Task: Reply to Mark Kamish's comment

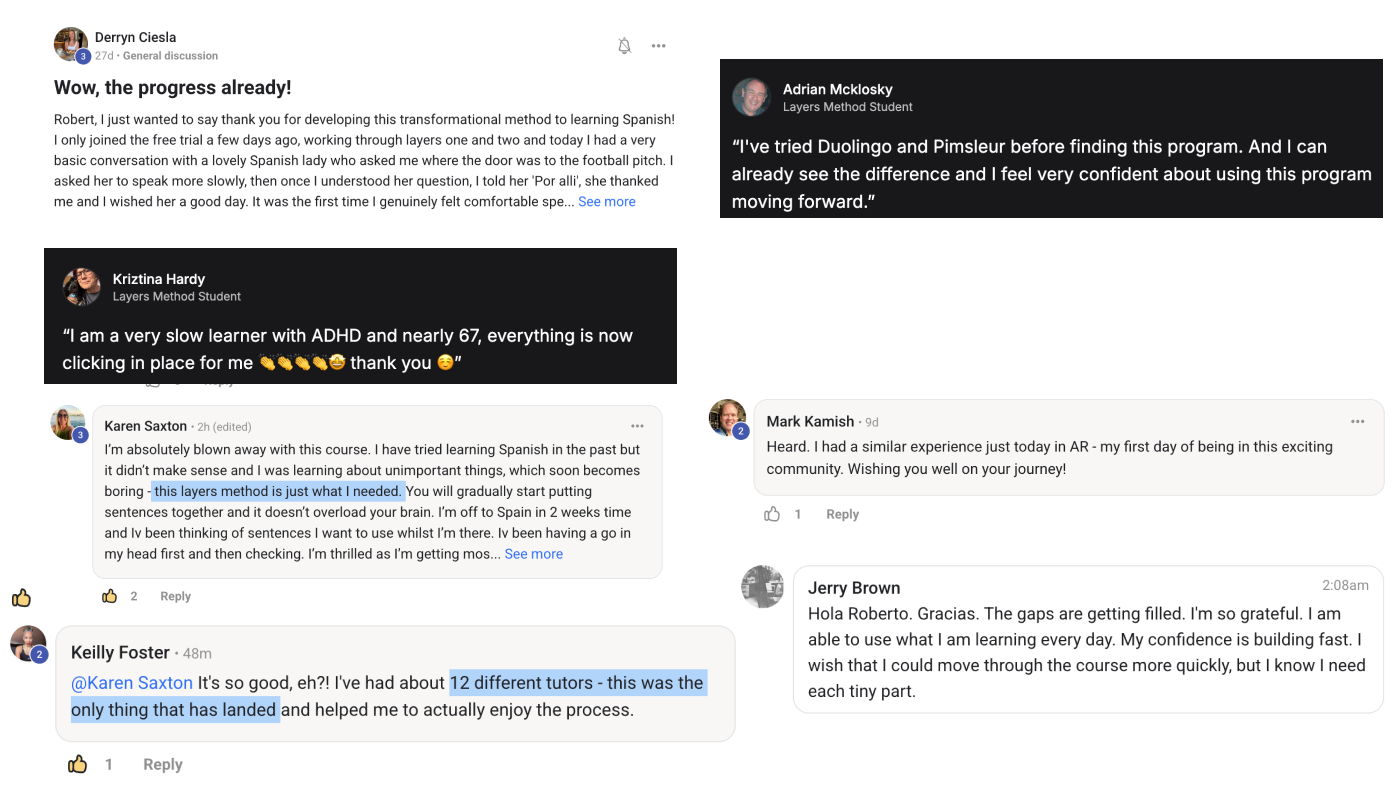Action: click(842, 514)
